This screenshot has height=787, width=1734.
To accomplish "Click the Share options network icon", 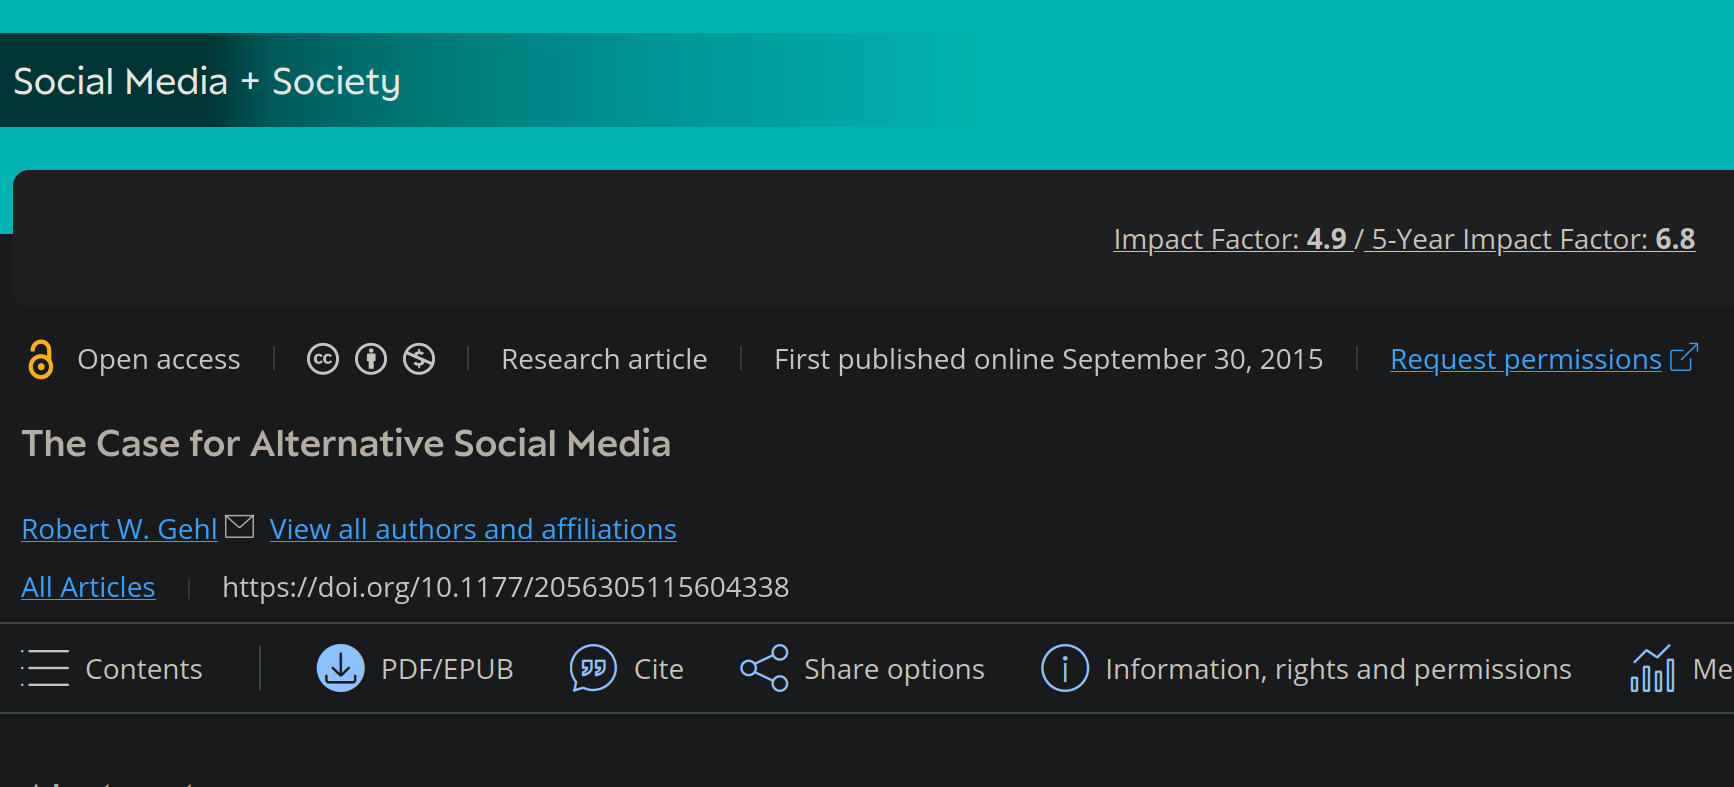I will coord(764,668).
